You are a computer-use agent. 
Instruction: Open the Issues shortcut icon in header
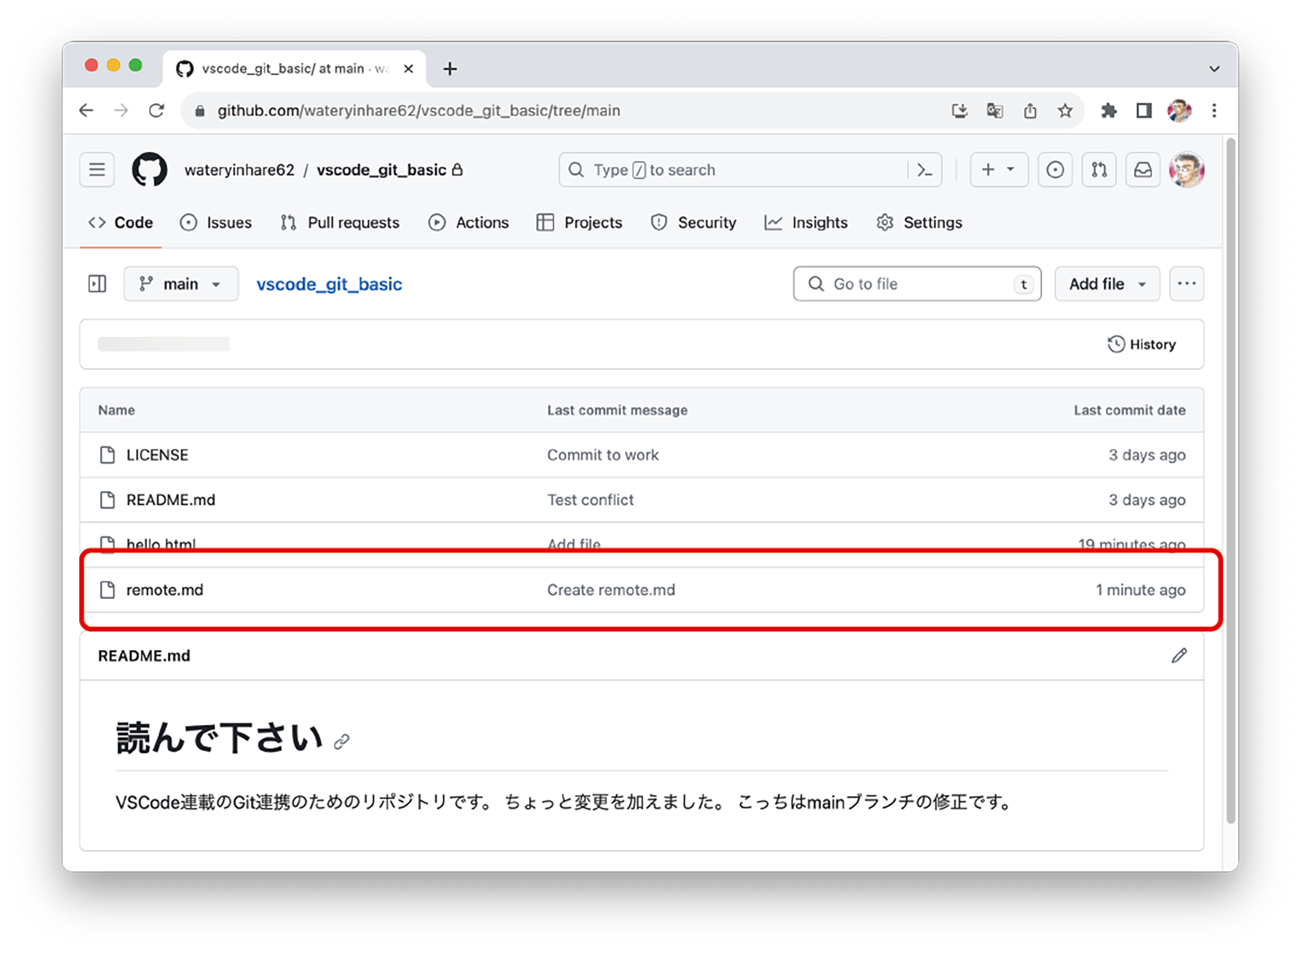tap(1055, 170)
